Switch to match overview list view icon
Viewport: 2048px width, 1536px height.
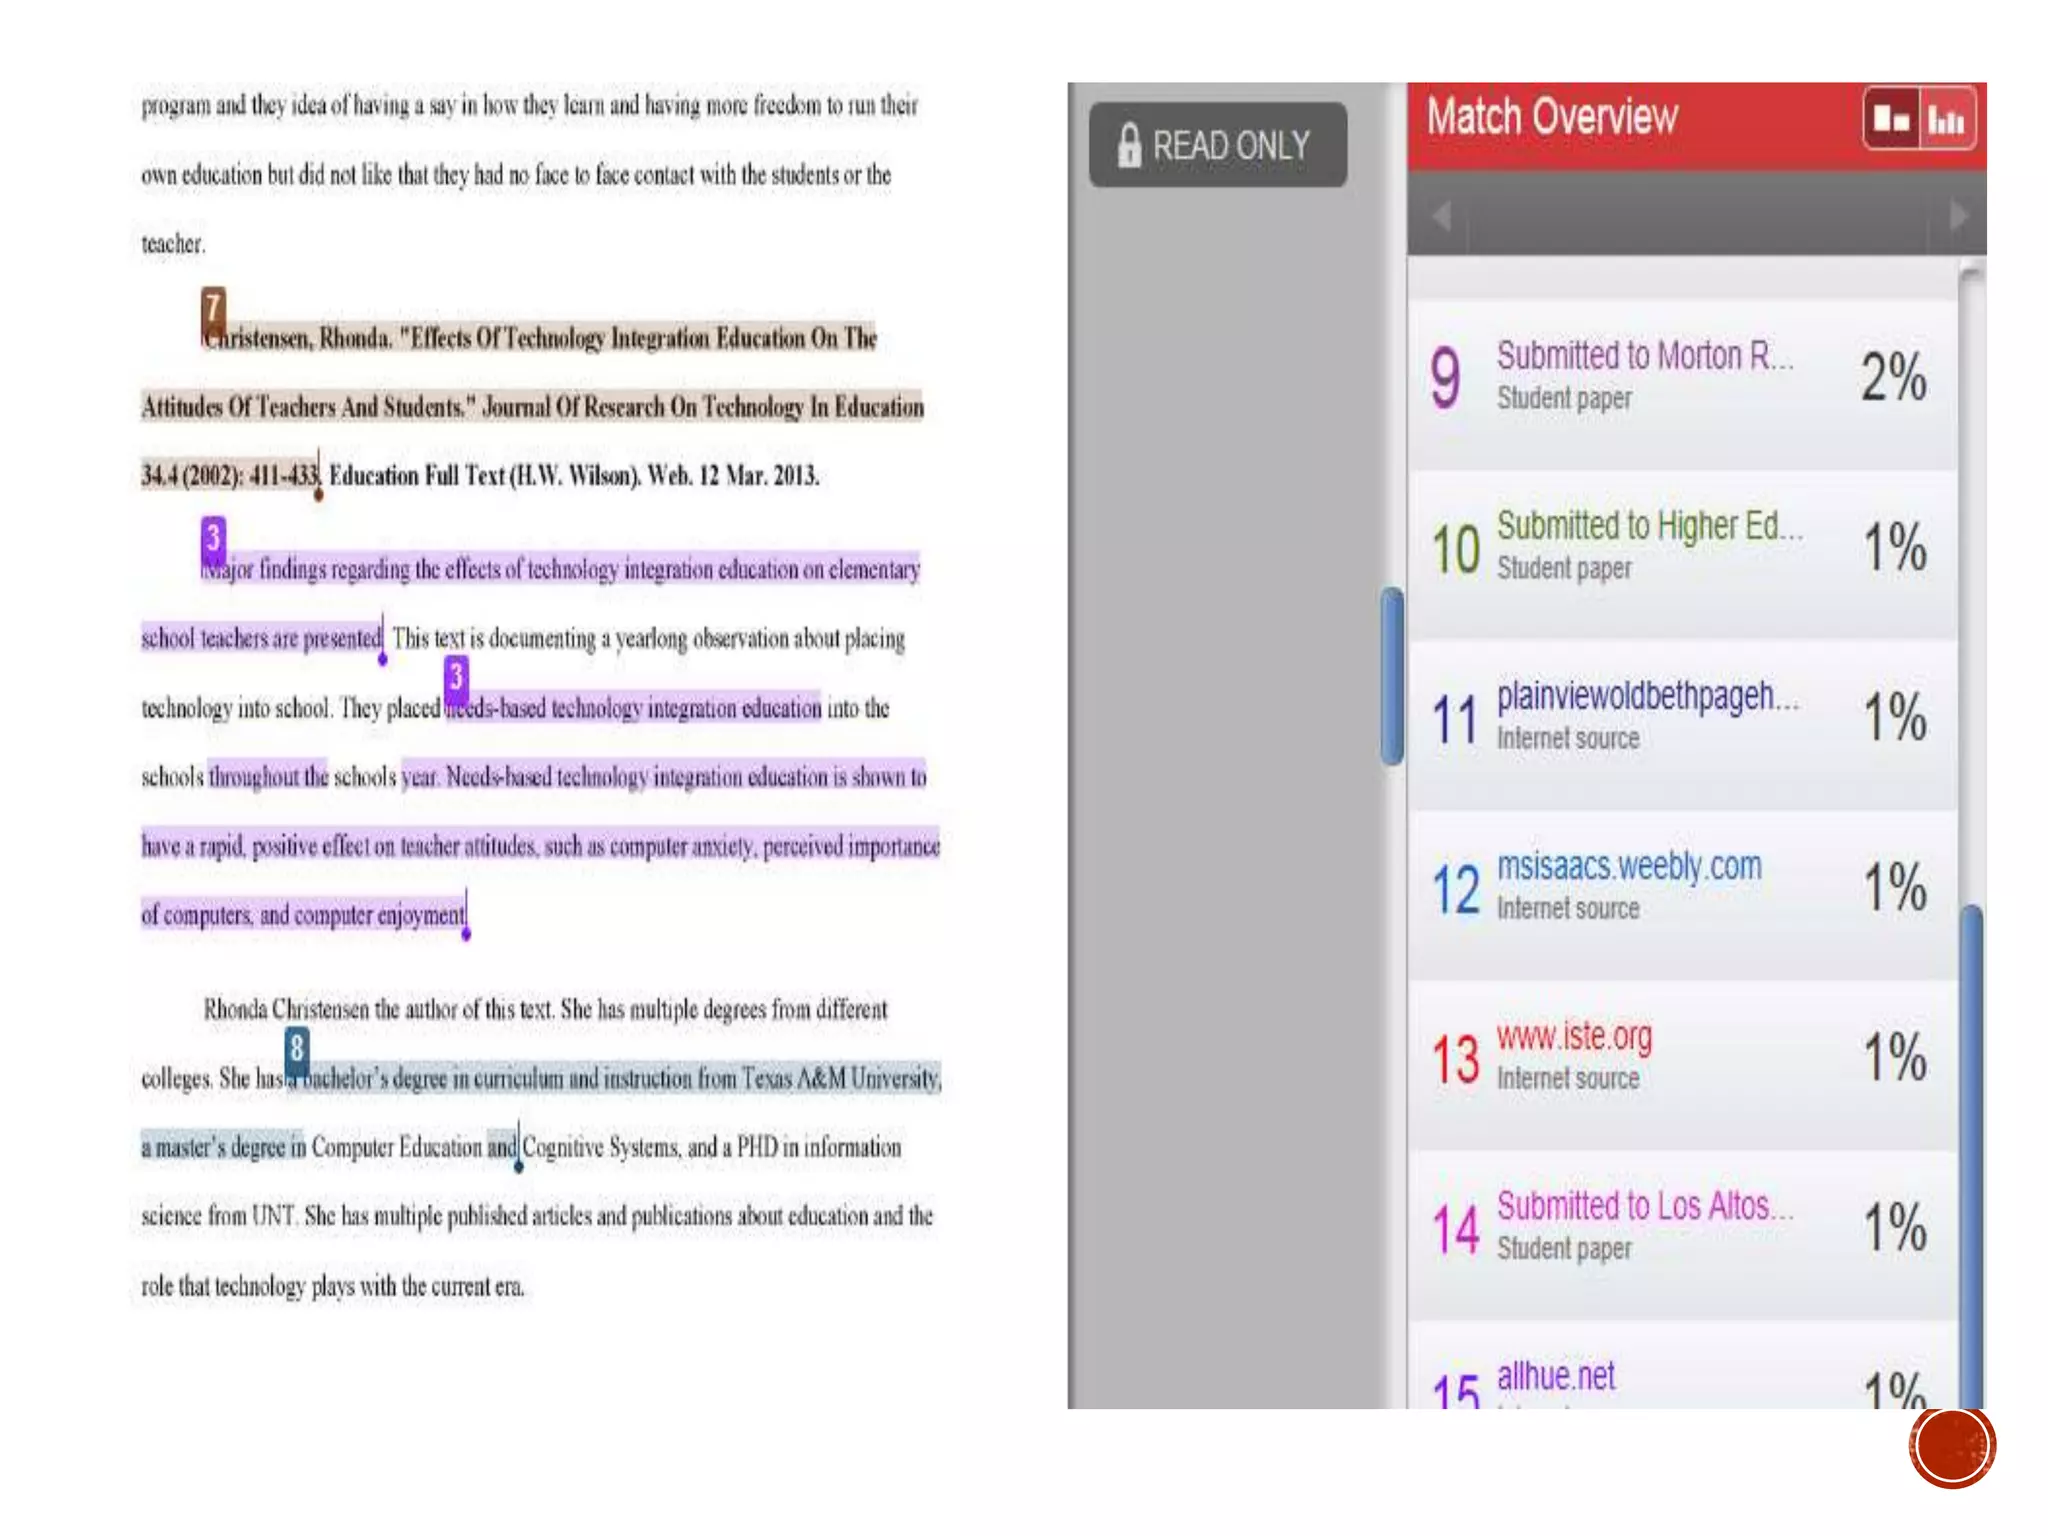click(1891, 119)
